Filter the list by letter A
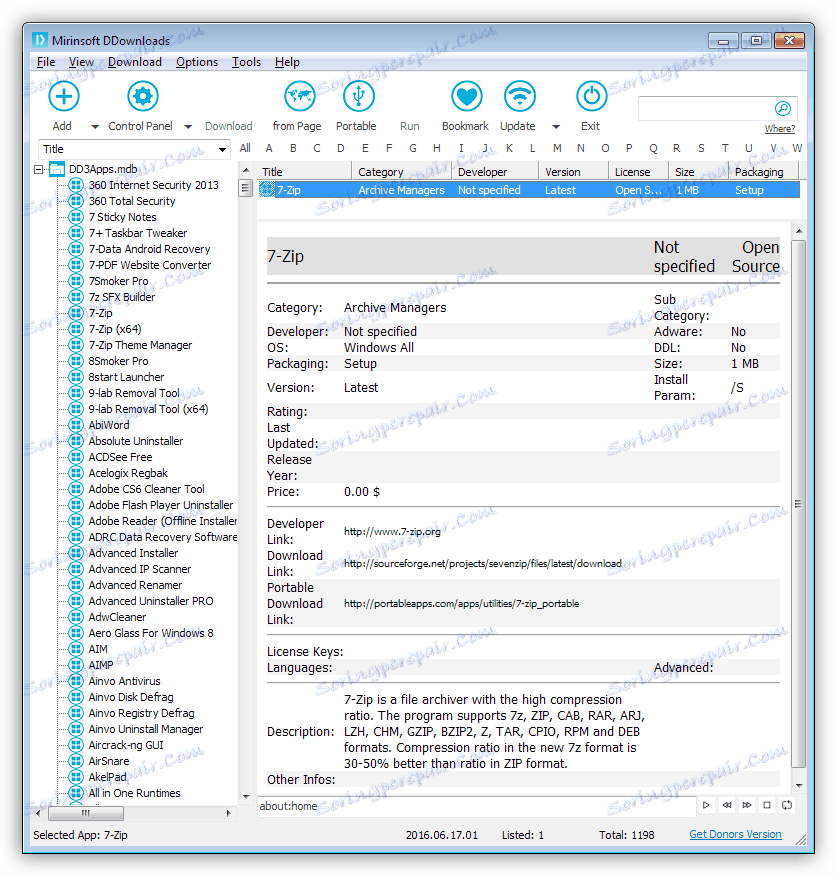837x876 pixels. click(269, 148)
